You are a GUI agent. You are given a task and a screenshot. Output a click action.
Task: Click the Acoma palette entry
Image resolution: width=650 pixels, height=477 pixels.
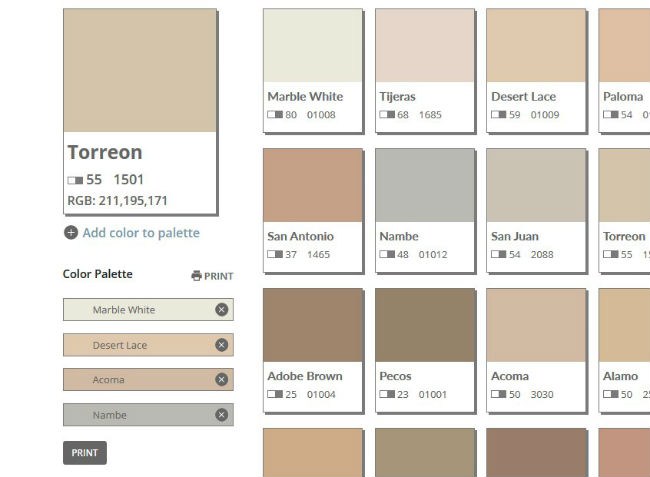[x=148, y=379]
